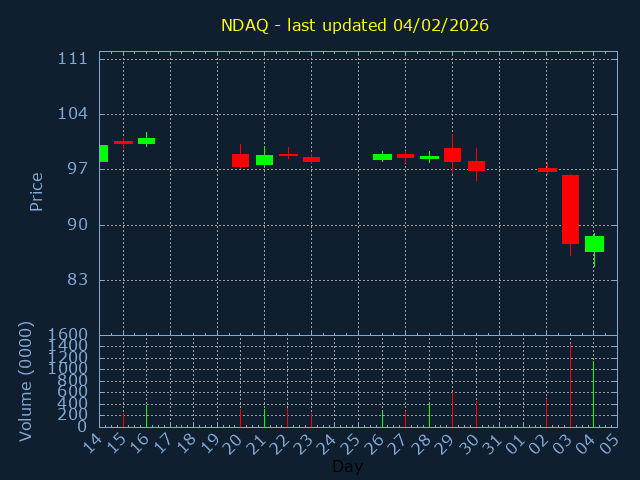This screenshot has height=480, width=640.
Task: Click the day 14 label on x-axis
Action: tap(92, 443)
